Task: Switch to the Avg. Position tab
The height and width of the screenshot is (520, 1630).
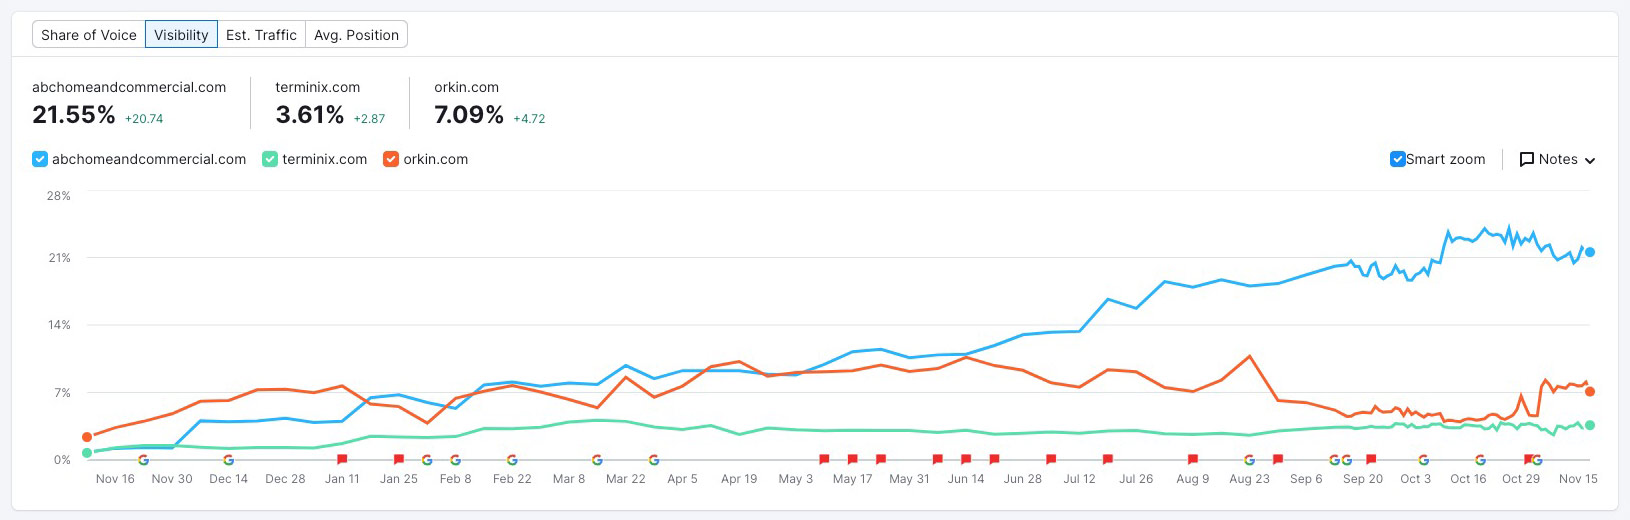Action: click(x=356, y=35)
